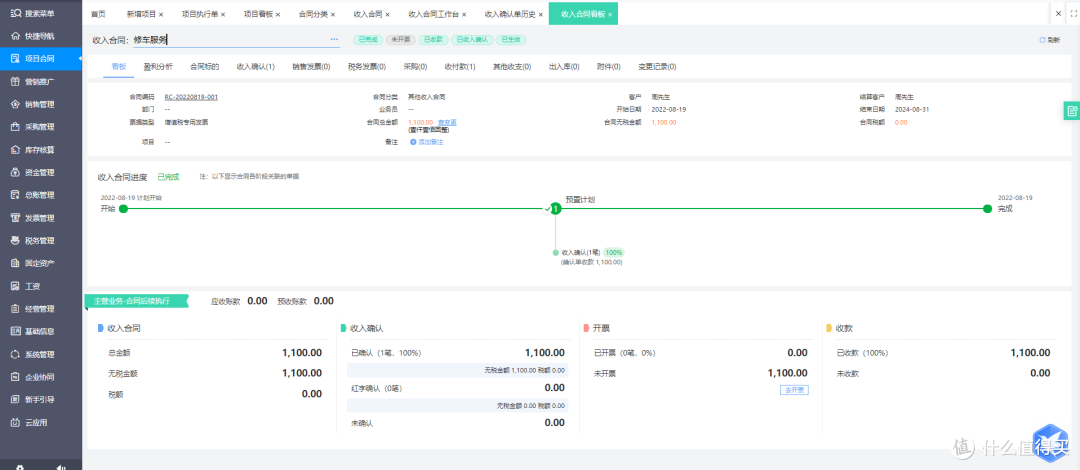Switch to 合同分类 page tab
Image resolution: width=1080 pixels, height=470 pixels.
tap(313, 14)
